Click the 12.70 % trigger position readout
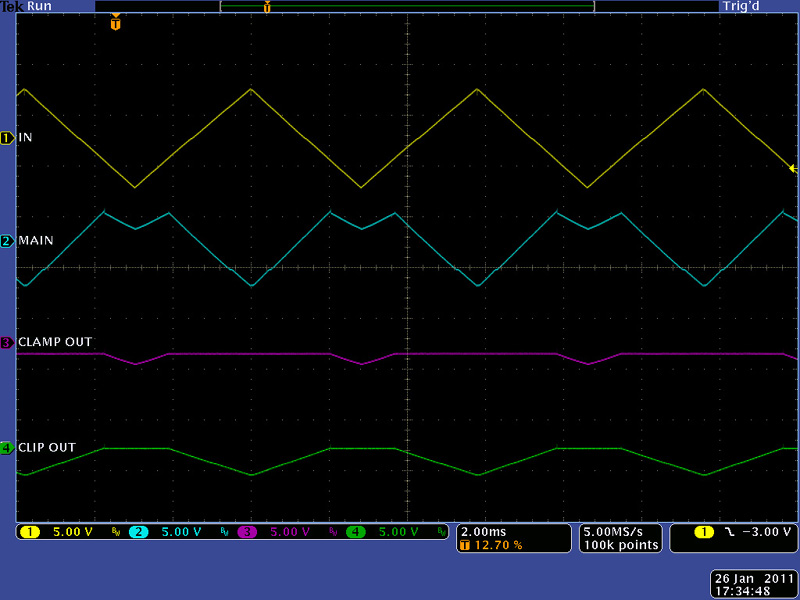800x600 pixels. [x=498, y=545]
